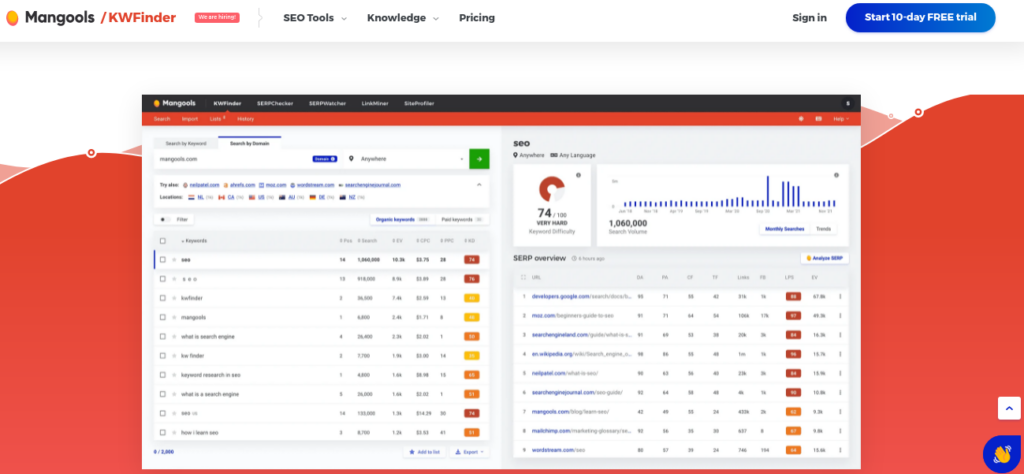Screen dimensions: 1024x474
Task: Click expand icon in SERP table header
Action: (x=523, y=277)
